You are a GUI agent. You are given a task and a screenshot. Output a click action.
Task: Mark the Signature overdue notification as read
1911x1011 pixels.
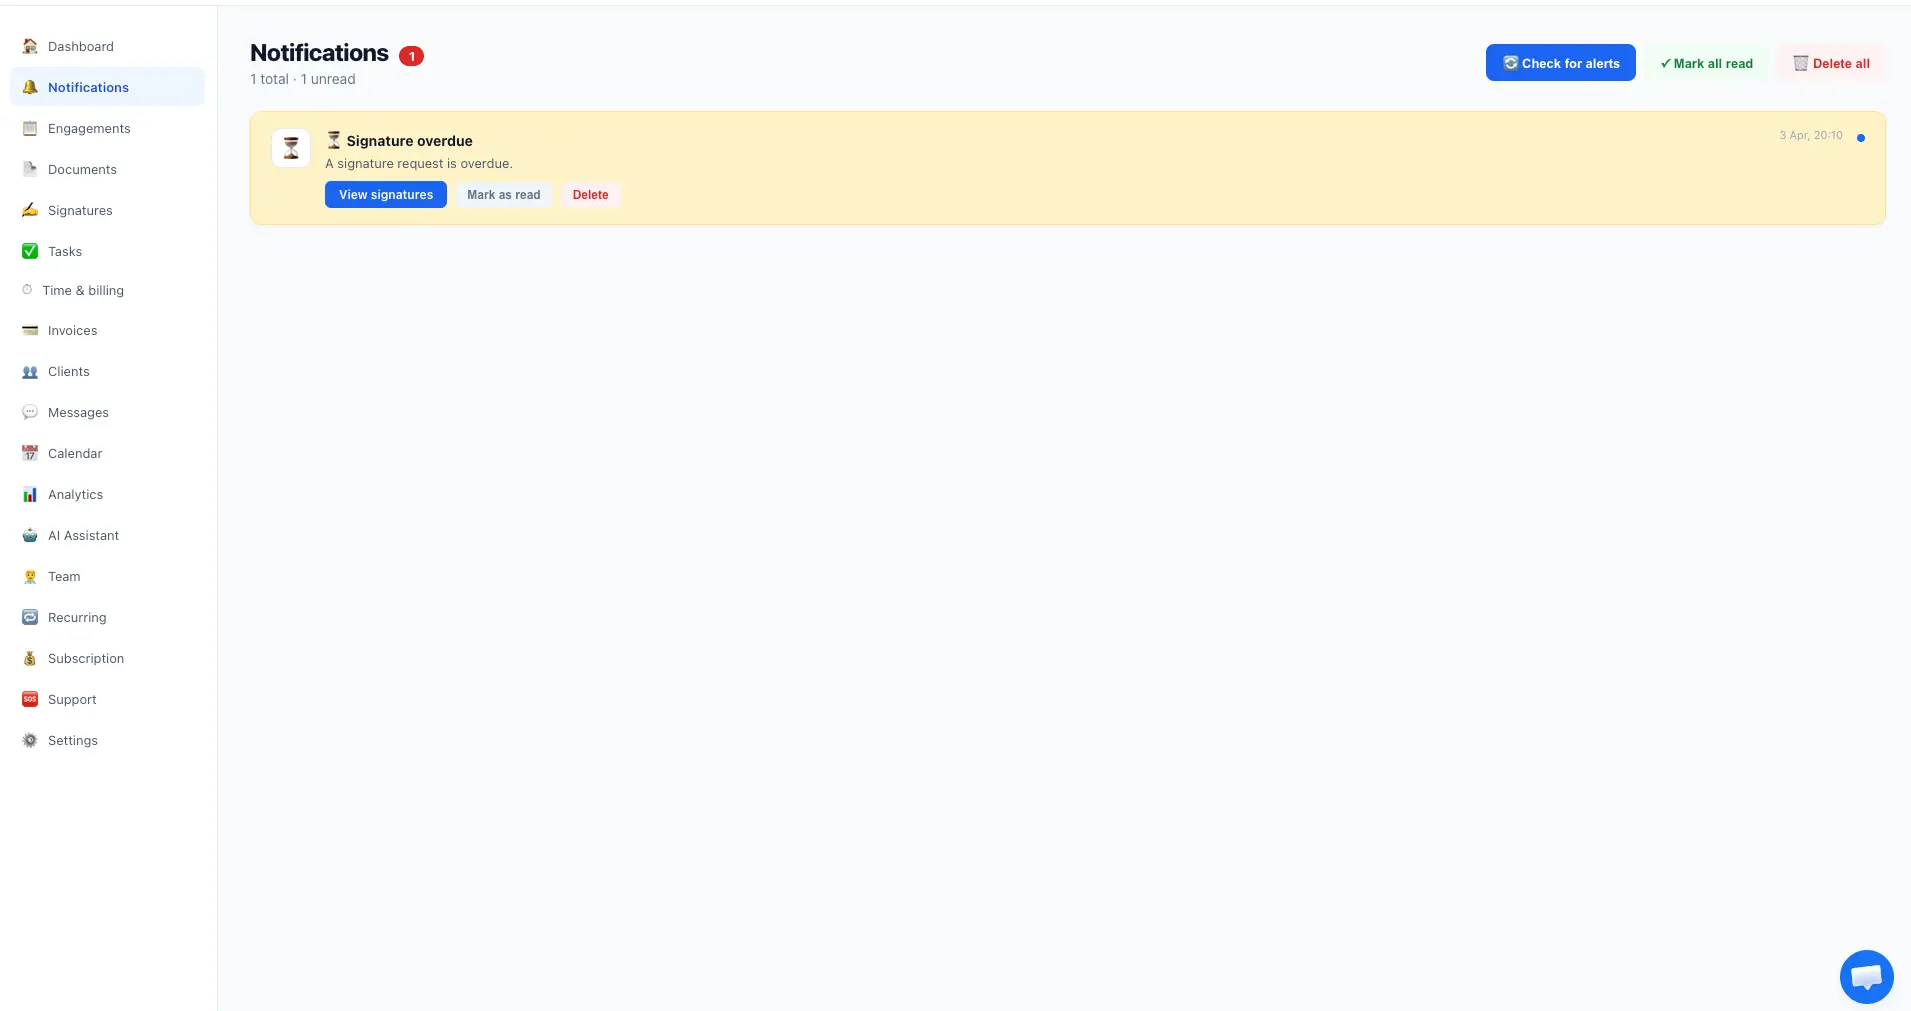(503, 195)
